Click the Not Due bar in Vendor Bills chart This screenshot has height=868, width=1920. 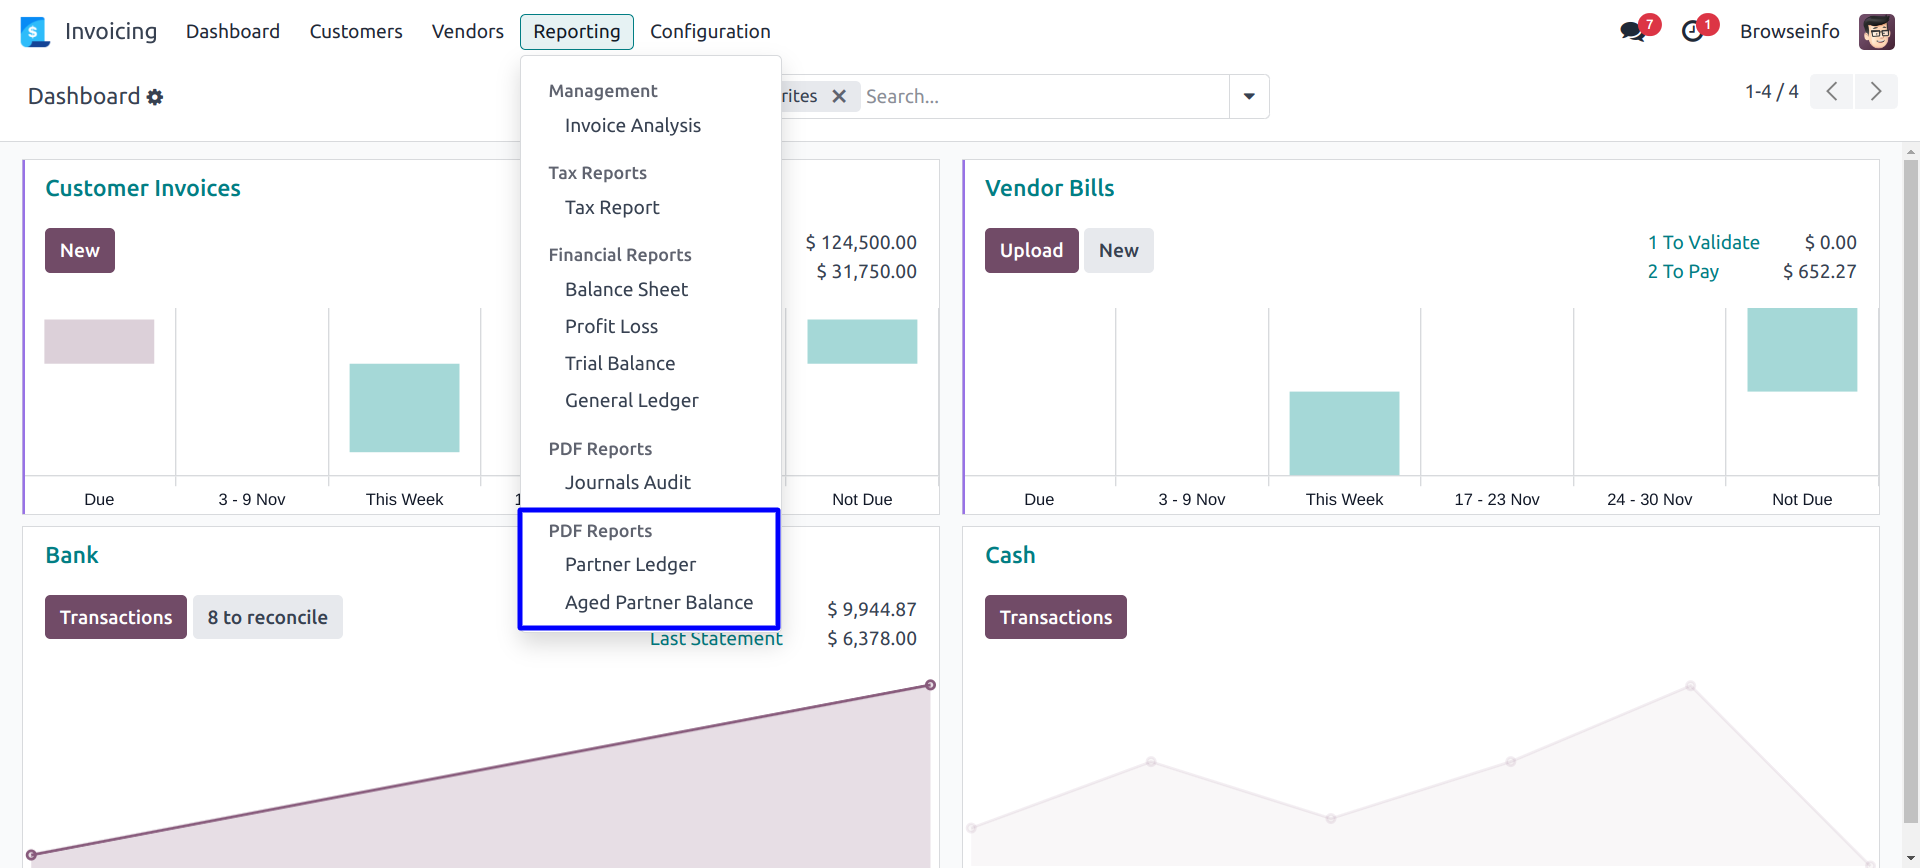[1801, 350]
